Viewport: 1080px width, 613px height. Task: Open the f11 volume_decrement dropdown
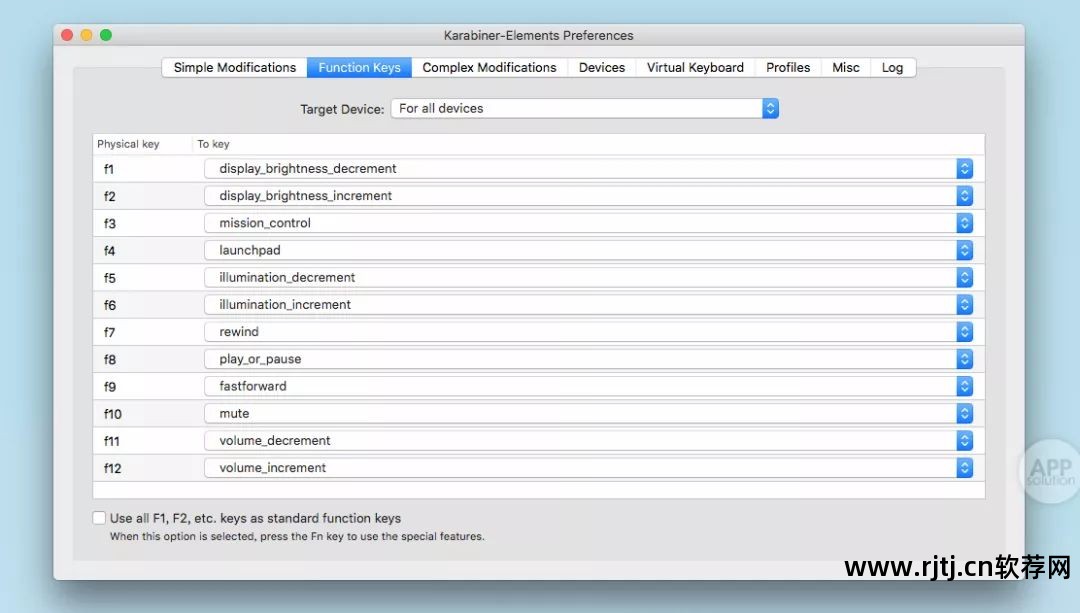point(588,441)
